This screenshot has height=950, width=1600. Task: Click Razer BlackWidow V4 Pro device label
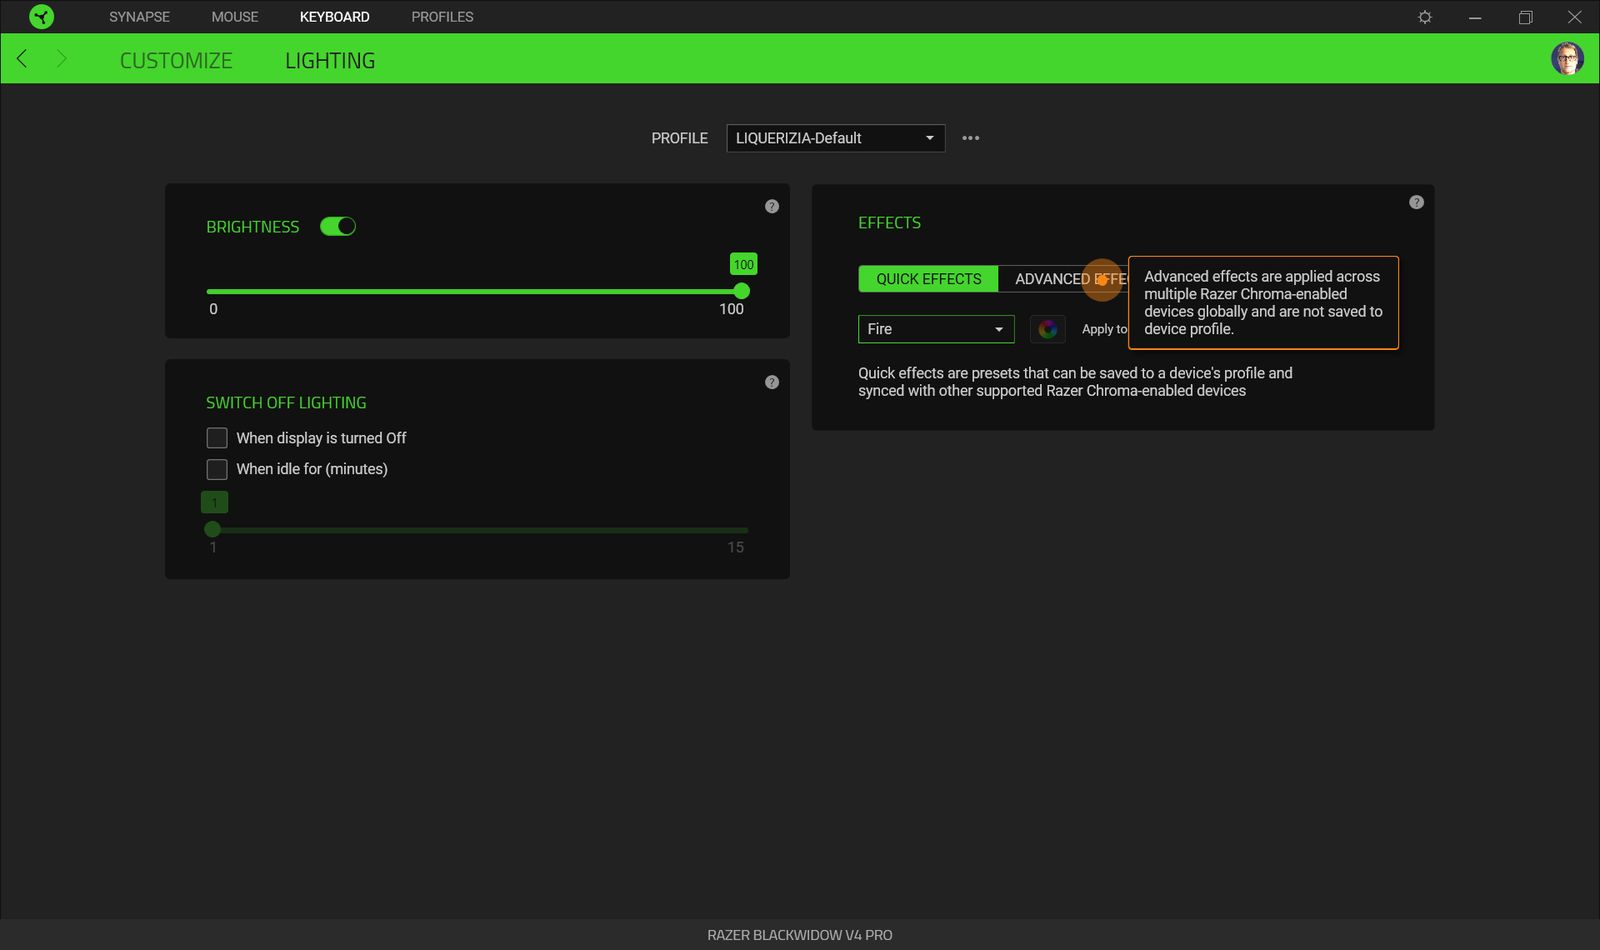click(800, 935)
